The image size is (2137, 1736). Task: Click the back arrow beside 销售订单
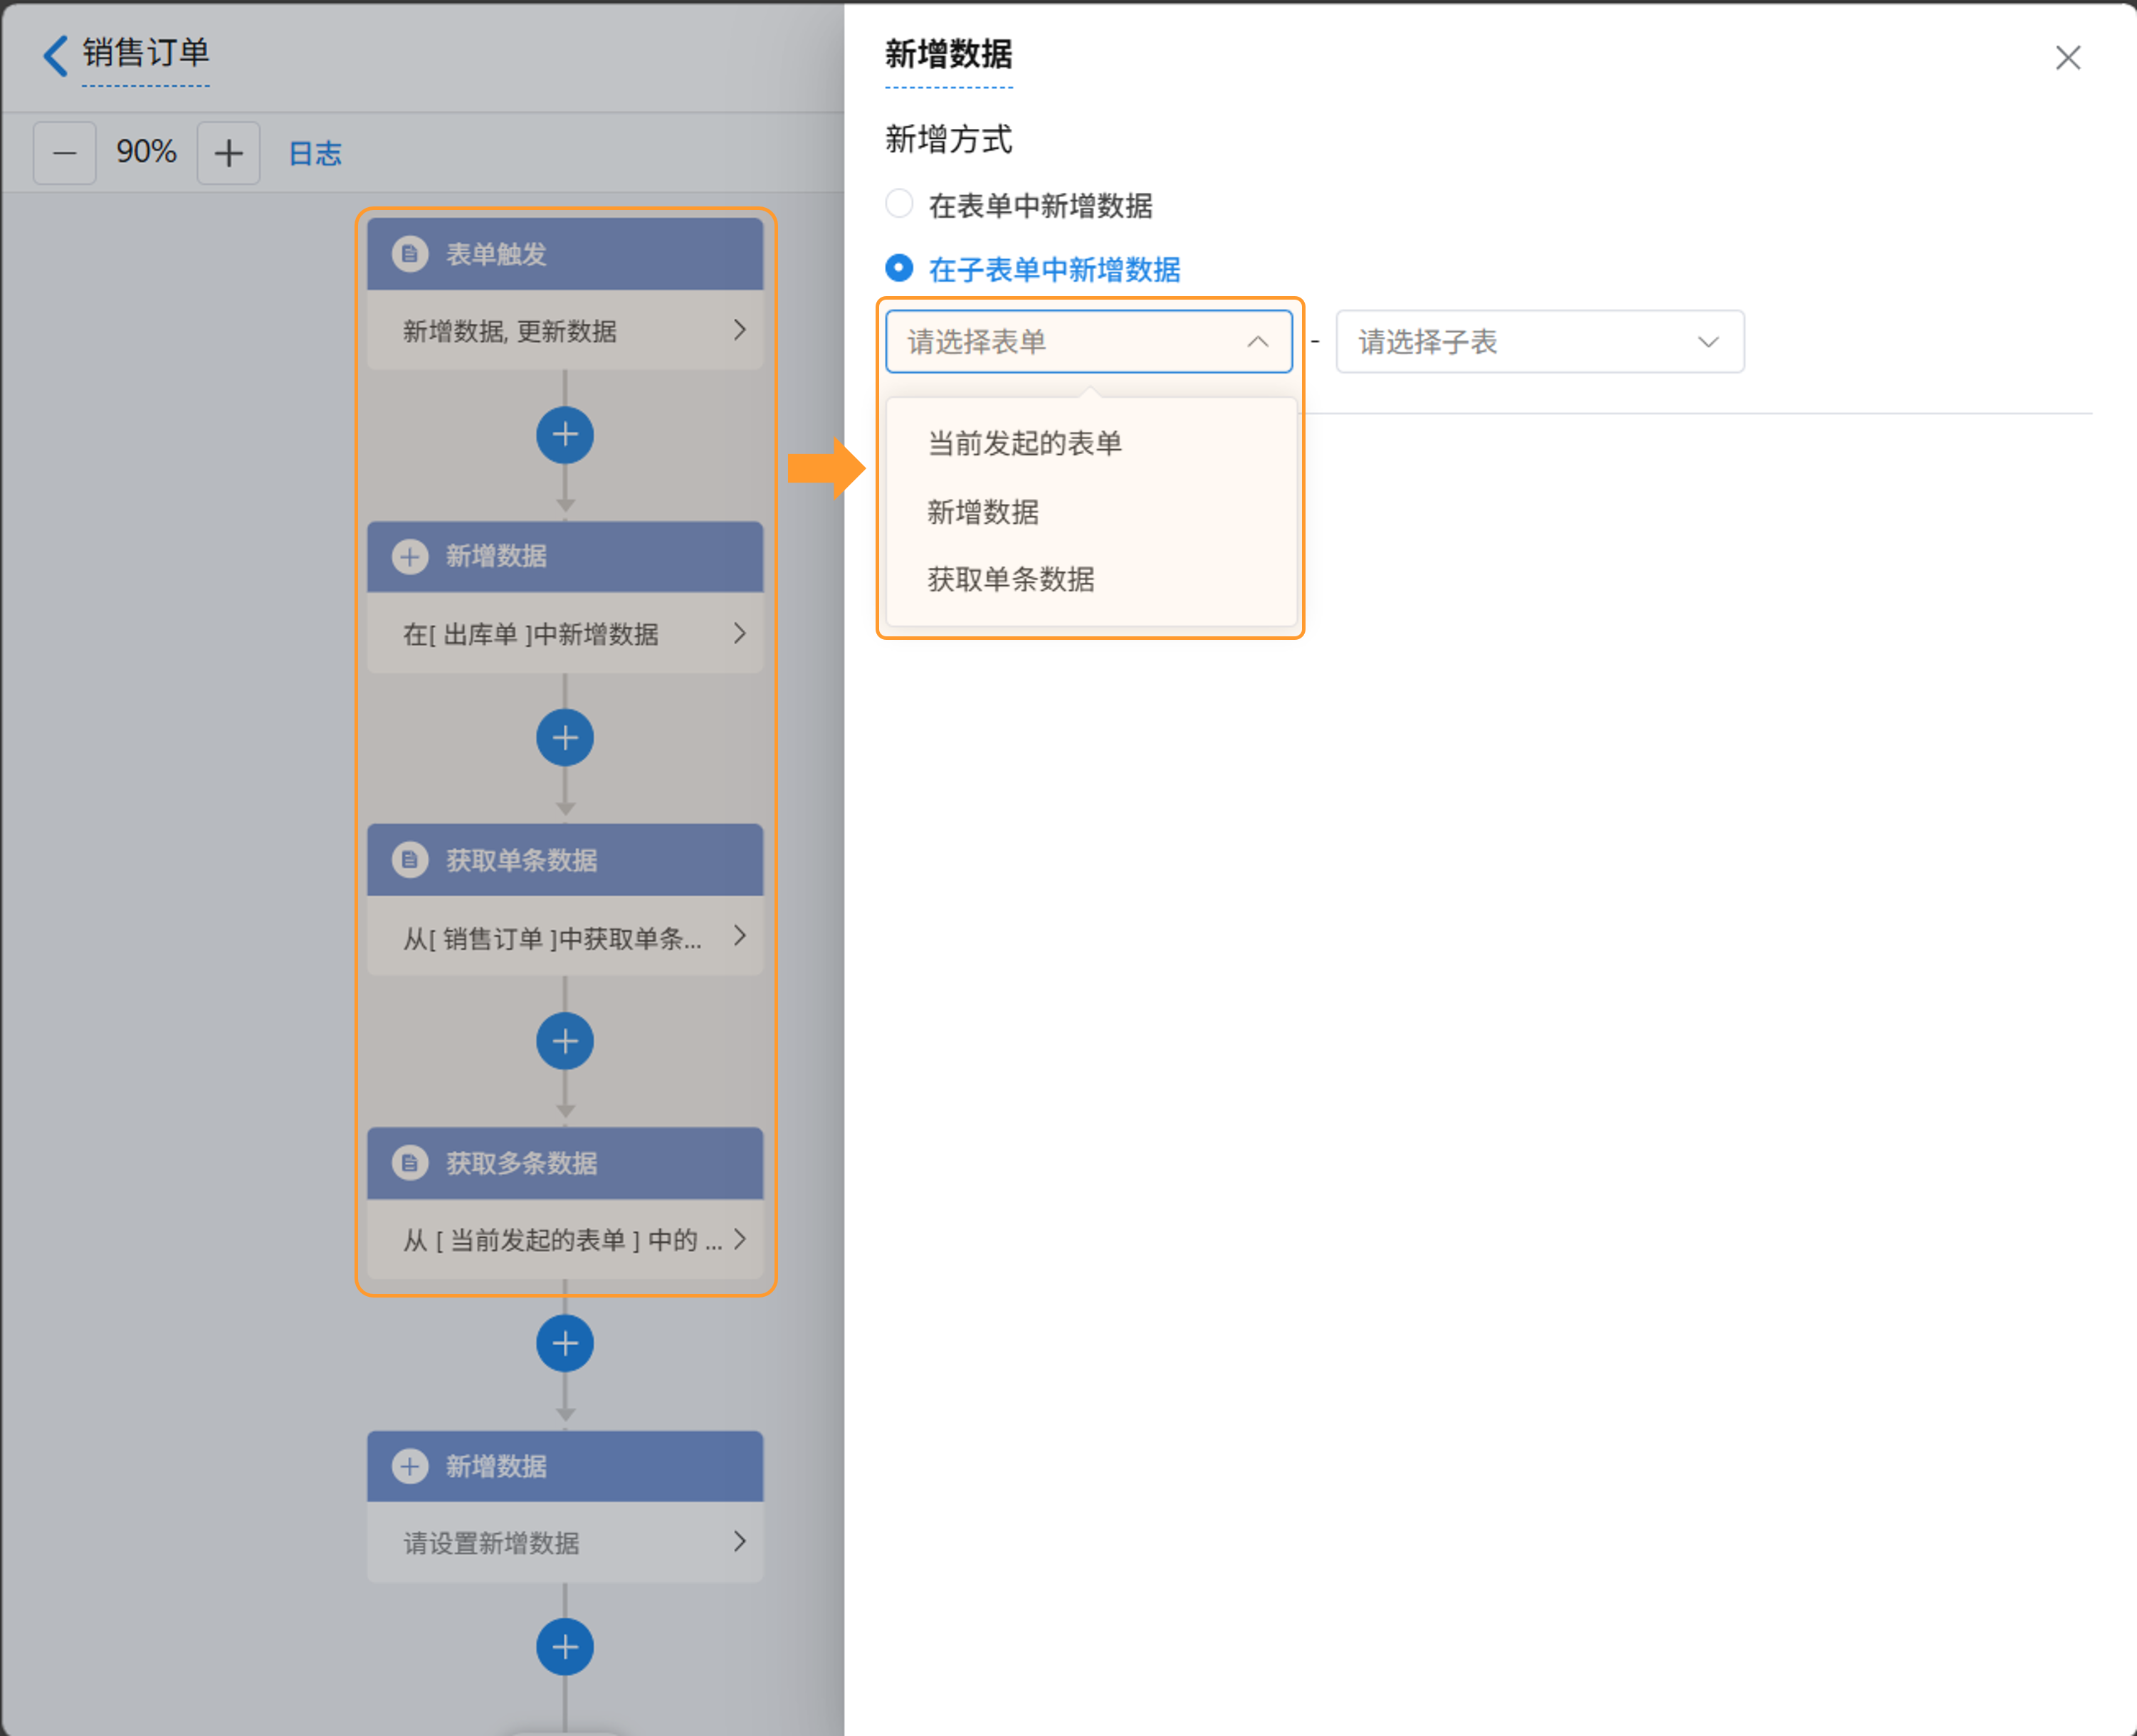(56, 55)
